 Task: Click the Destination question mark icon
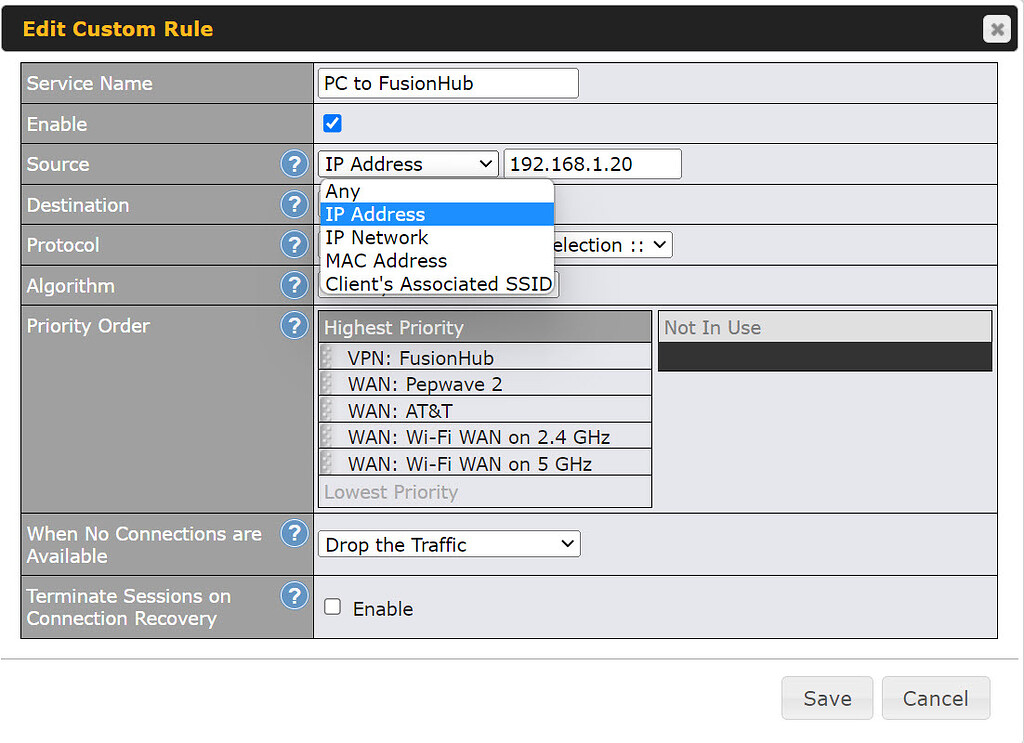[294, 204]
